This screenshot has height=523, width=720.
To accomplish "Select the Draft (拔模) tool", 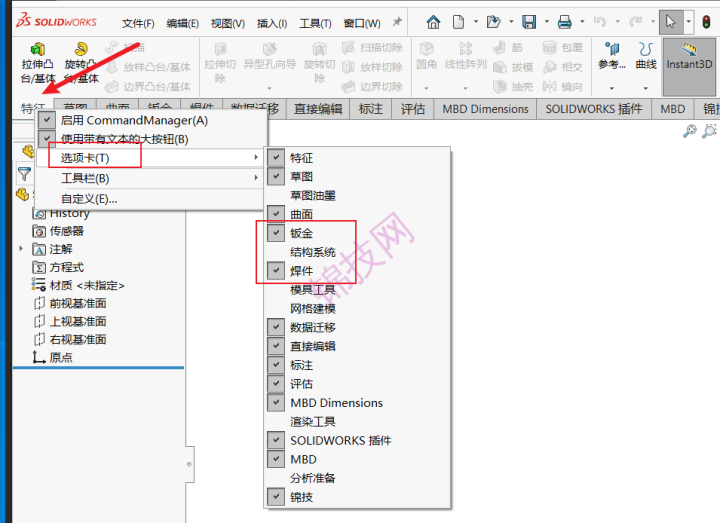I will (513, 67).
